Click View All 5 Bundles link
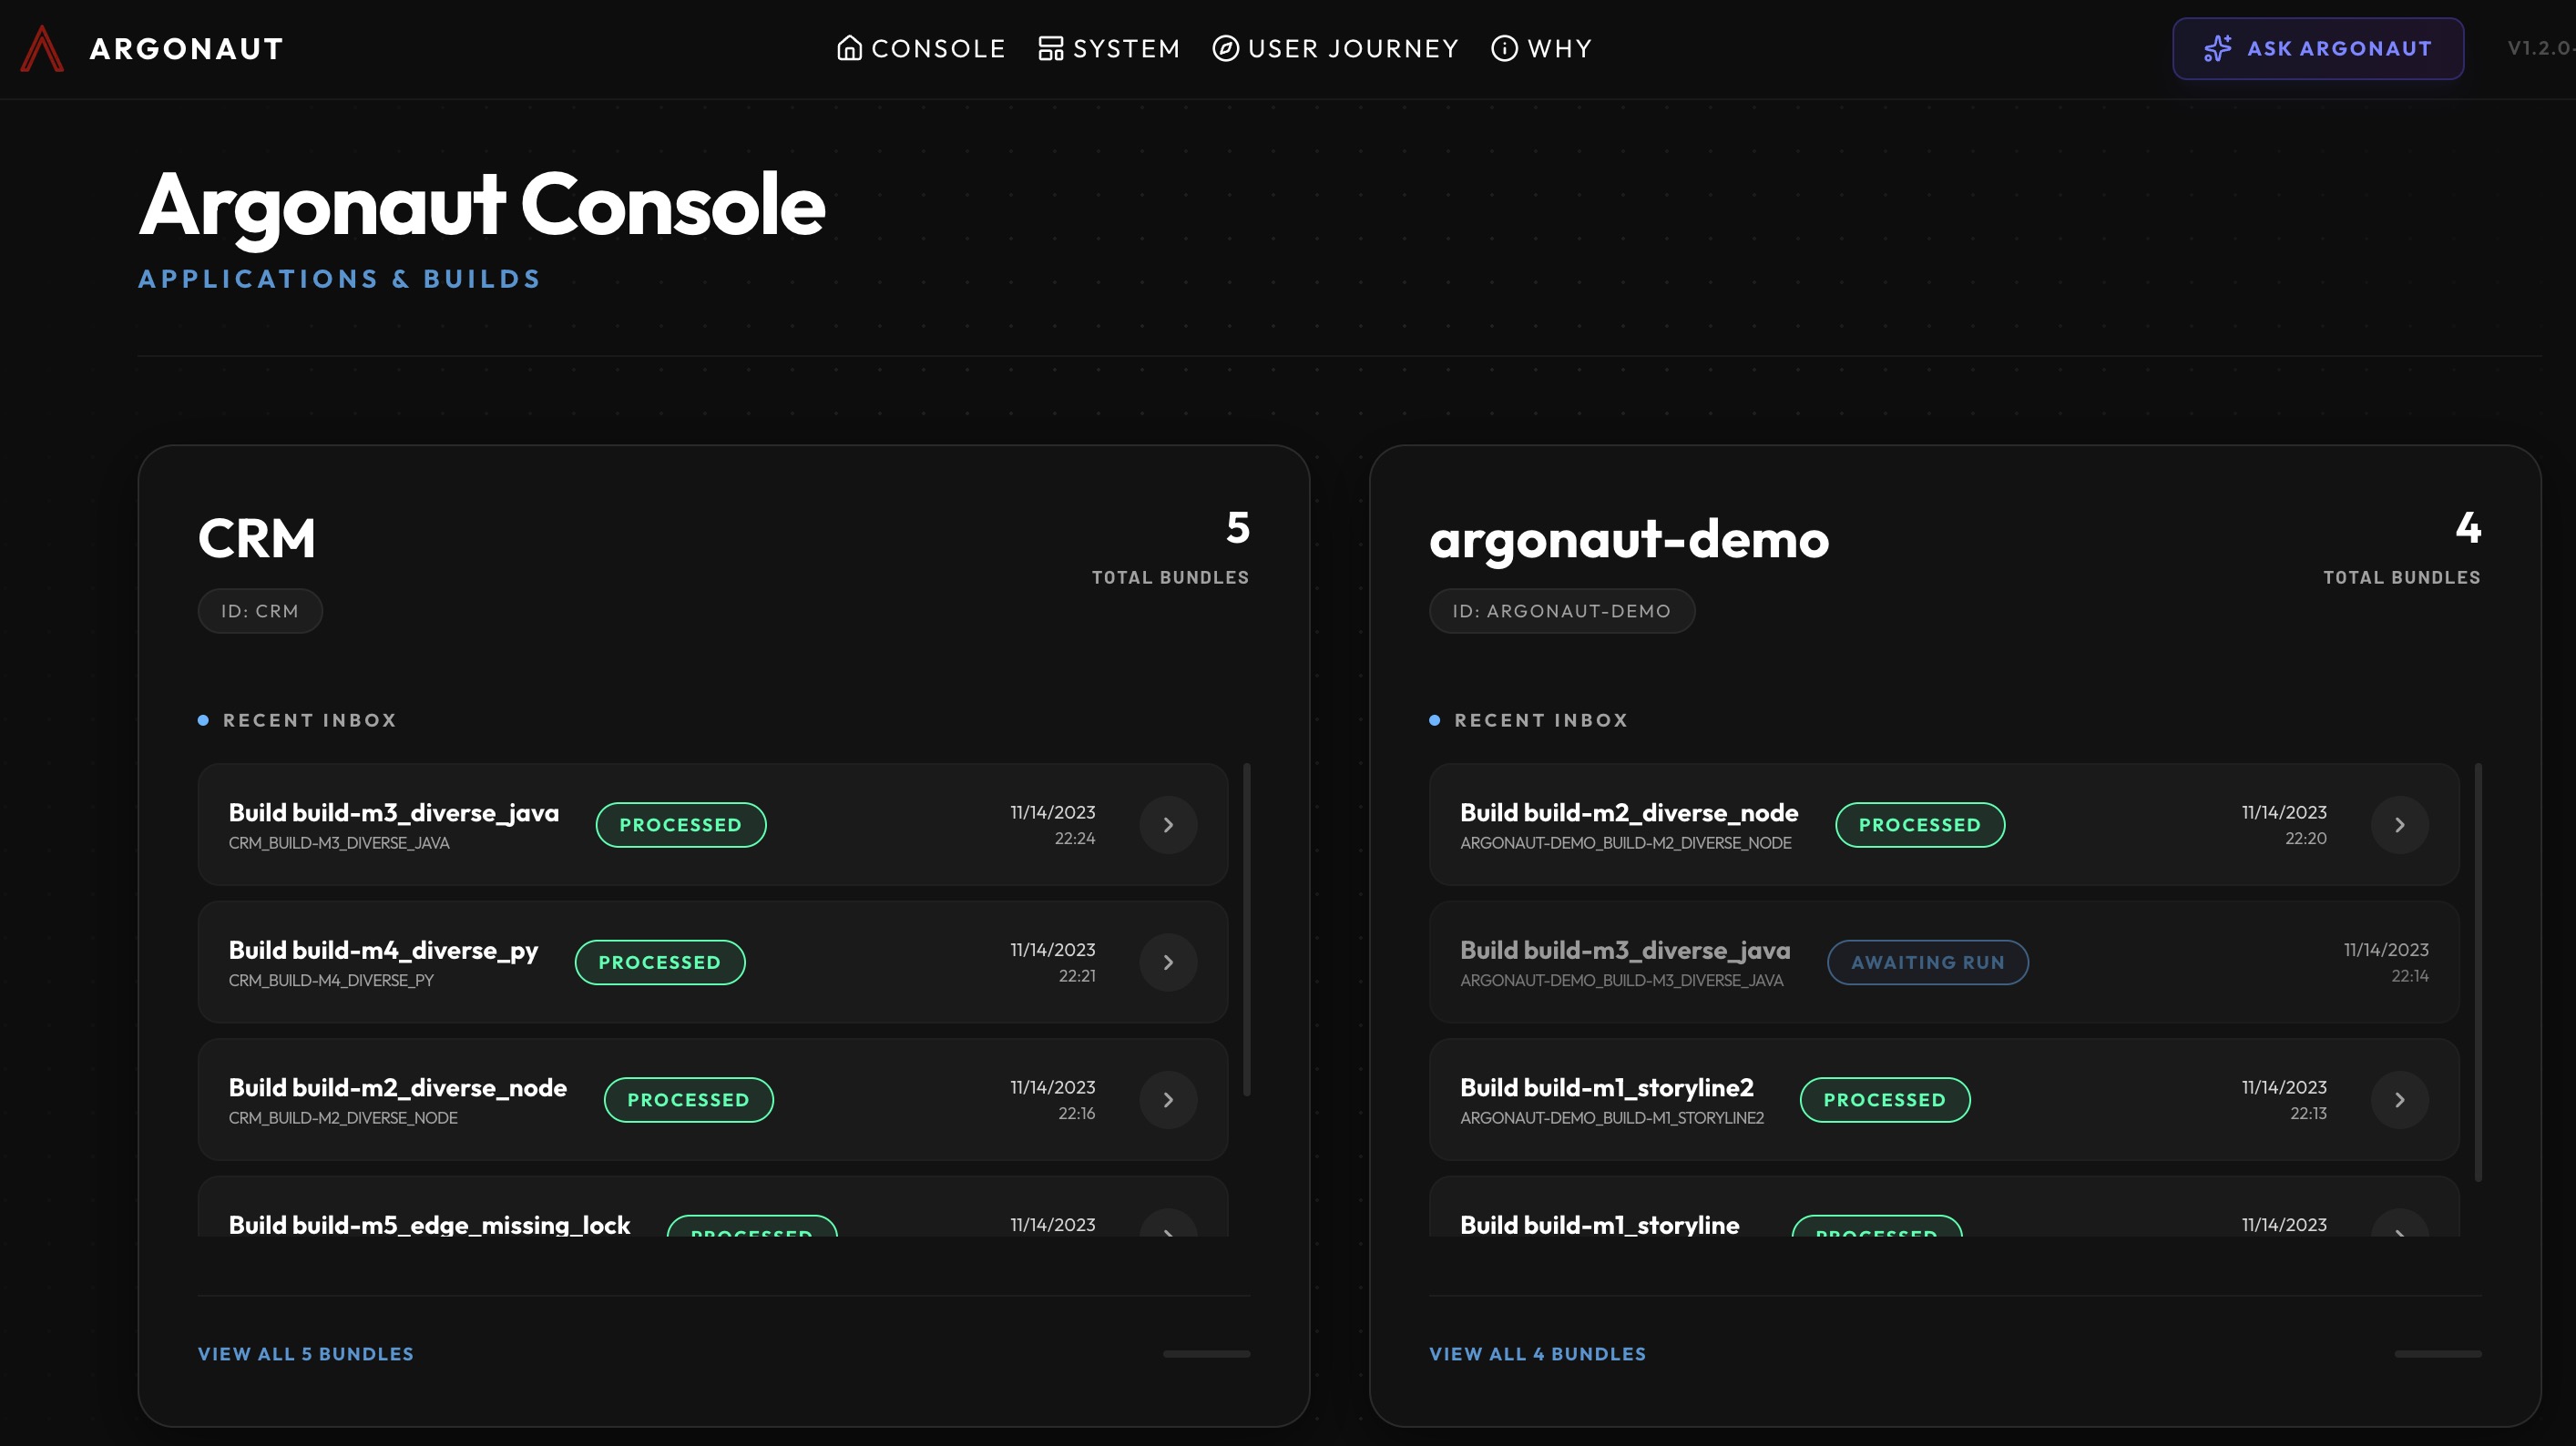The image size is (2576, 1446). [x=305, y=1354]
